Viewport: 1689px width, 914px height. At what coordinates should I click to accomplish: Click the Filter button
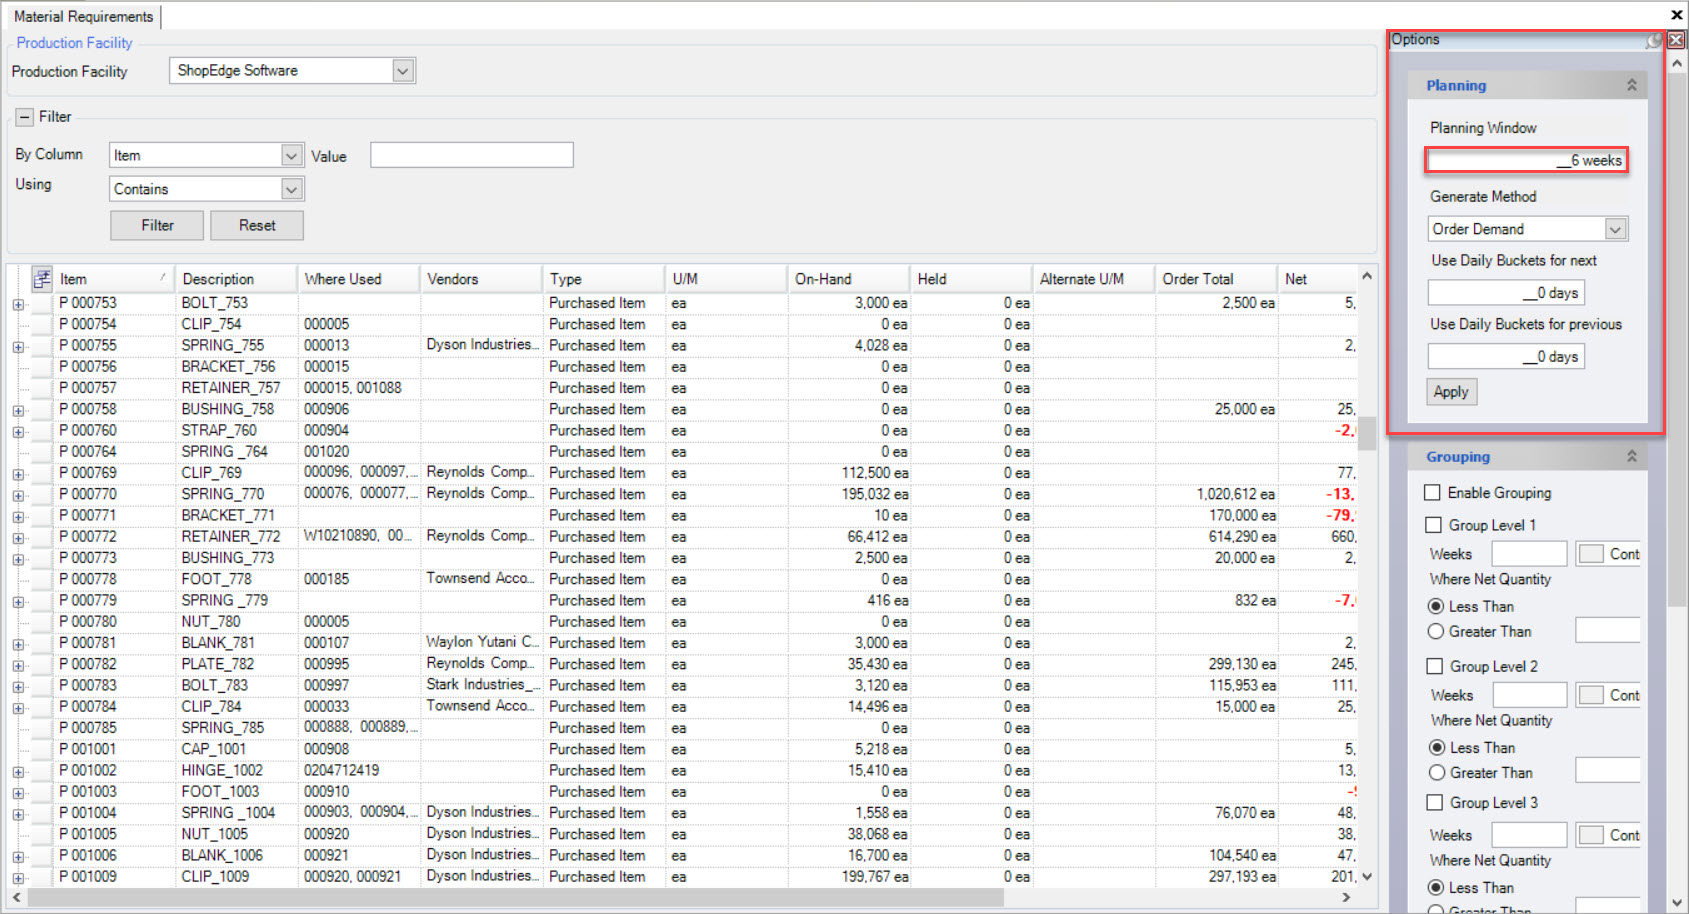(x=157, y=225)
